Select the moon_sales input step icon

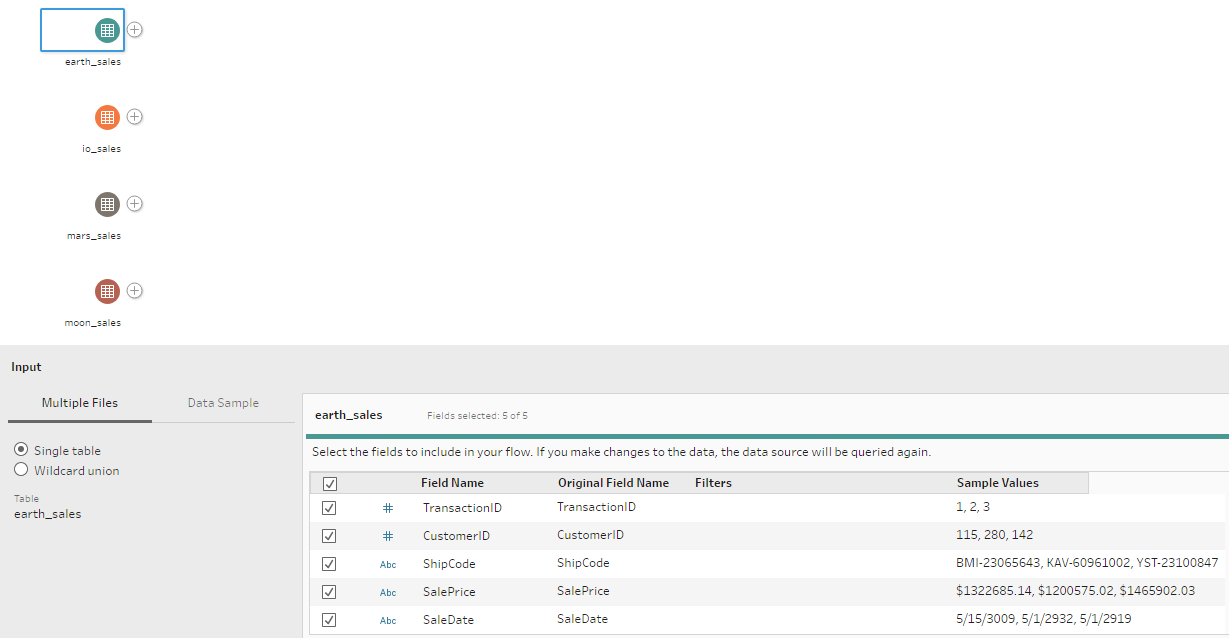coord(106,291)
